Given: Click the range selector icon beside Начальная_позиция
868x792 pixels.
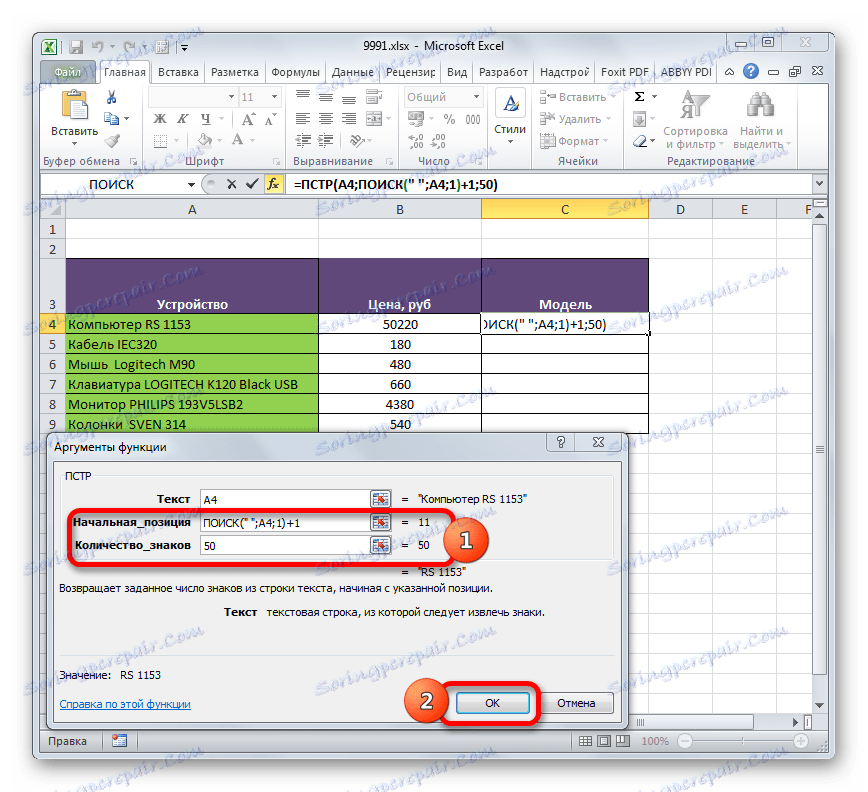Looking at the screenshot, I should 380,522.
